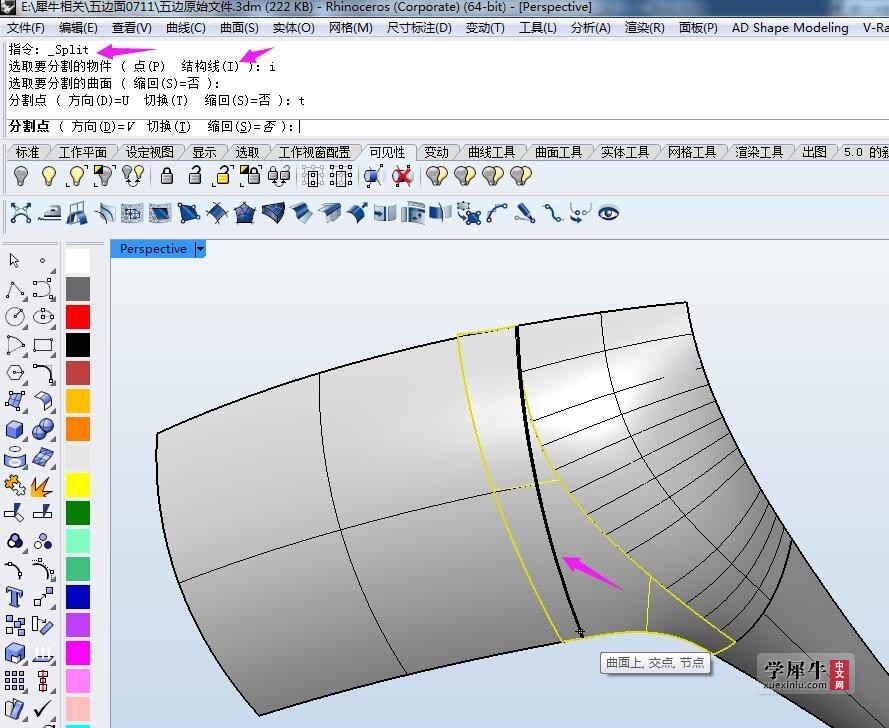889x728 pixels.
Task: Toggle the 方向(D)=V option in the command prompt
Action: [x=103, y=126]
